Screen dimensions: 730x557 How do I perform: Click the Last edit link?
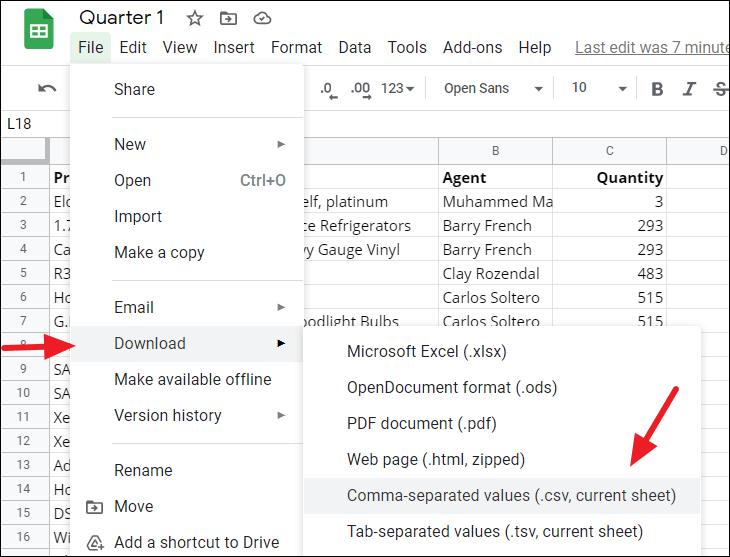click(x=652, y=48)
